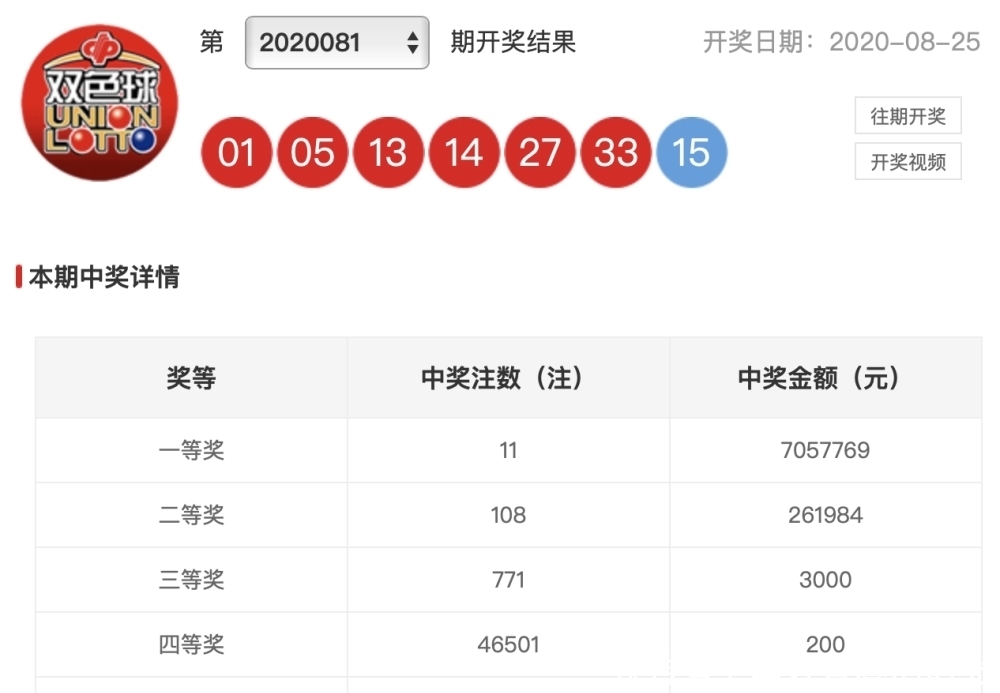This screenshot has width=1000, height=693.
Task: Select the red ball numbered 01
Action: pos(237,152)
